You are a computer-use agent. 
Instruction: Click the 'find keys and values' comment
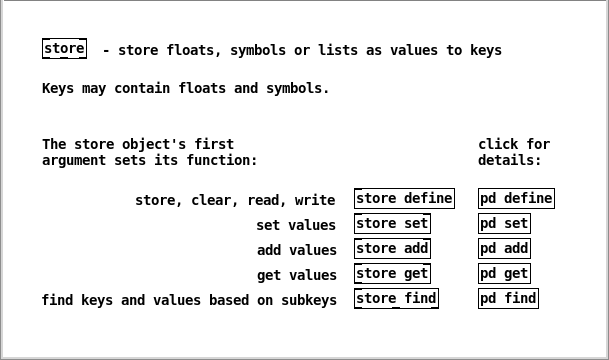pos(189,300)
